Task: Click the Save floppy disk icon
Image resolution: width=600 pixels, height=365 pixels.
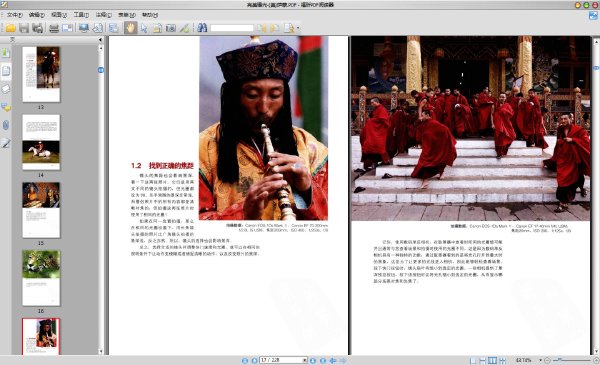Action: pyautogui.click(x=24, y=28)
